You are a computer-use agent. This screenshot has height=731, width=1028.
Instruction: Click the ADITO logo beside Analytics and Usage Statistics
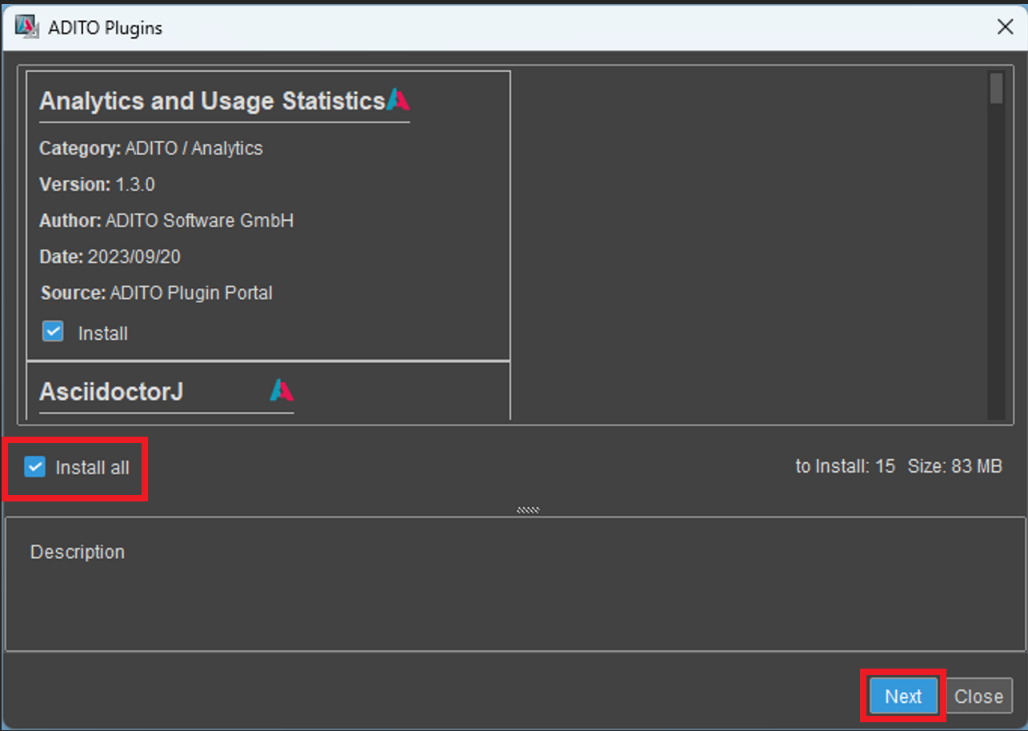click(x=399, y=100)
